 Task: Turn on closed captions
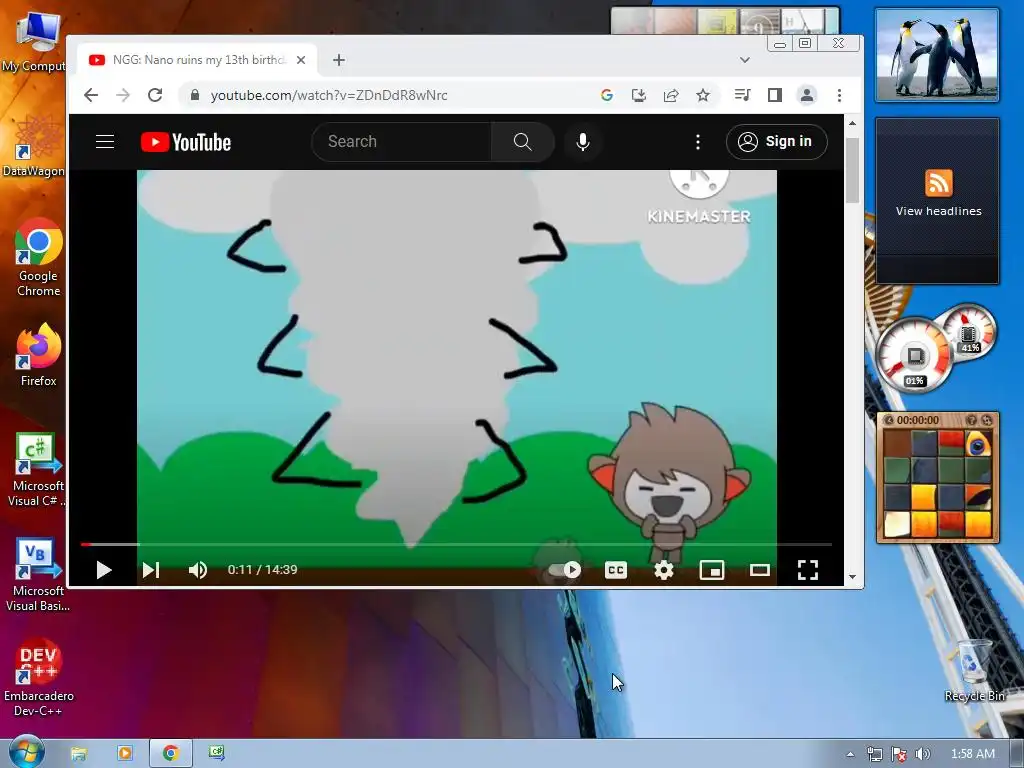pos(616,570)
